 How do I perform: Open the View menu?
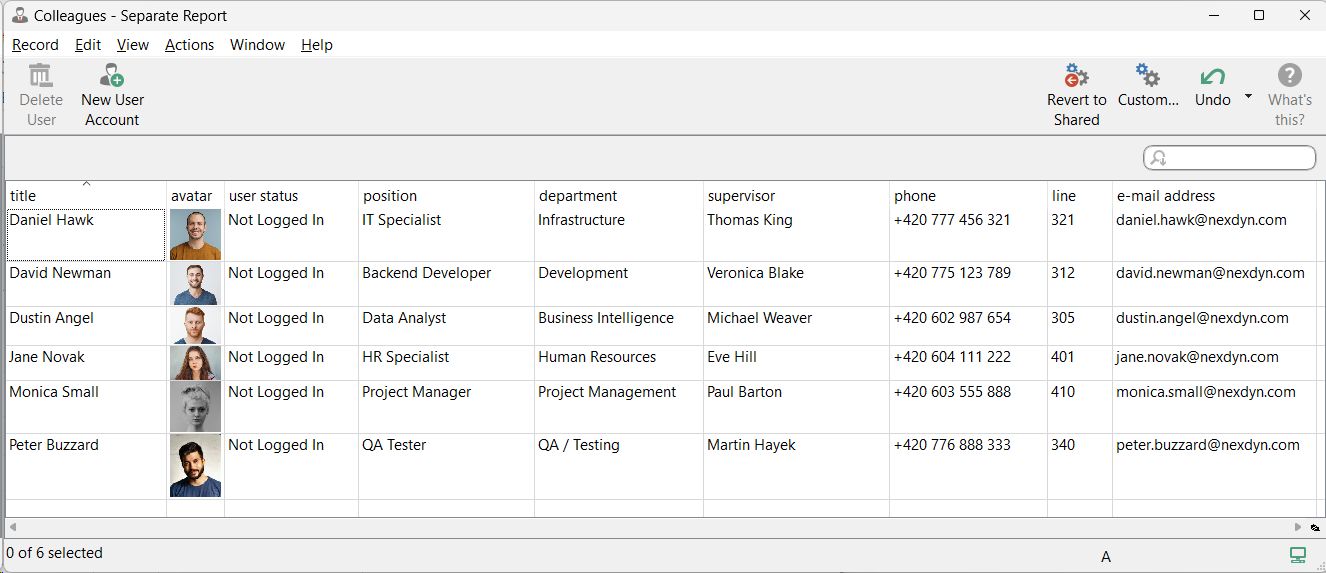point(132,45)
